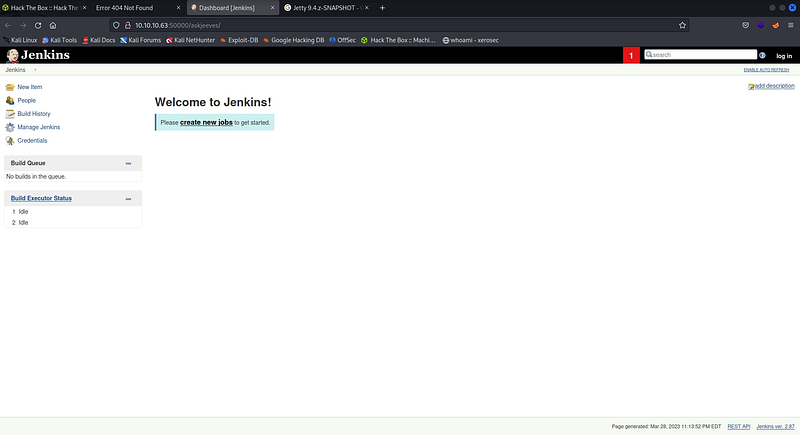This screenshot has height=435, width=800.
Task: Open Kali Linux bookmark
Action: [20, 40]
